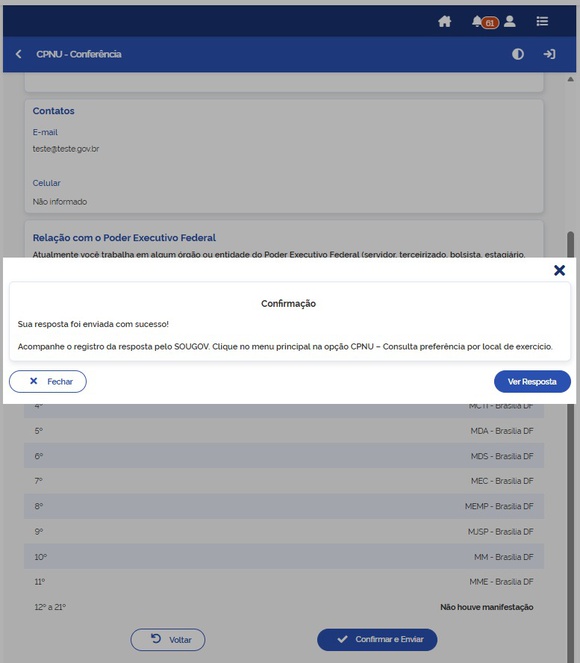This screenshot has height=663, width=580.
Task: Open the main menu list icon
Action: click(x=542, y=21)
